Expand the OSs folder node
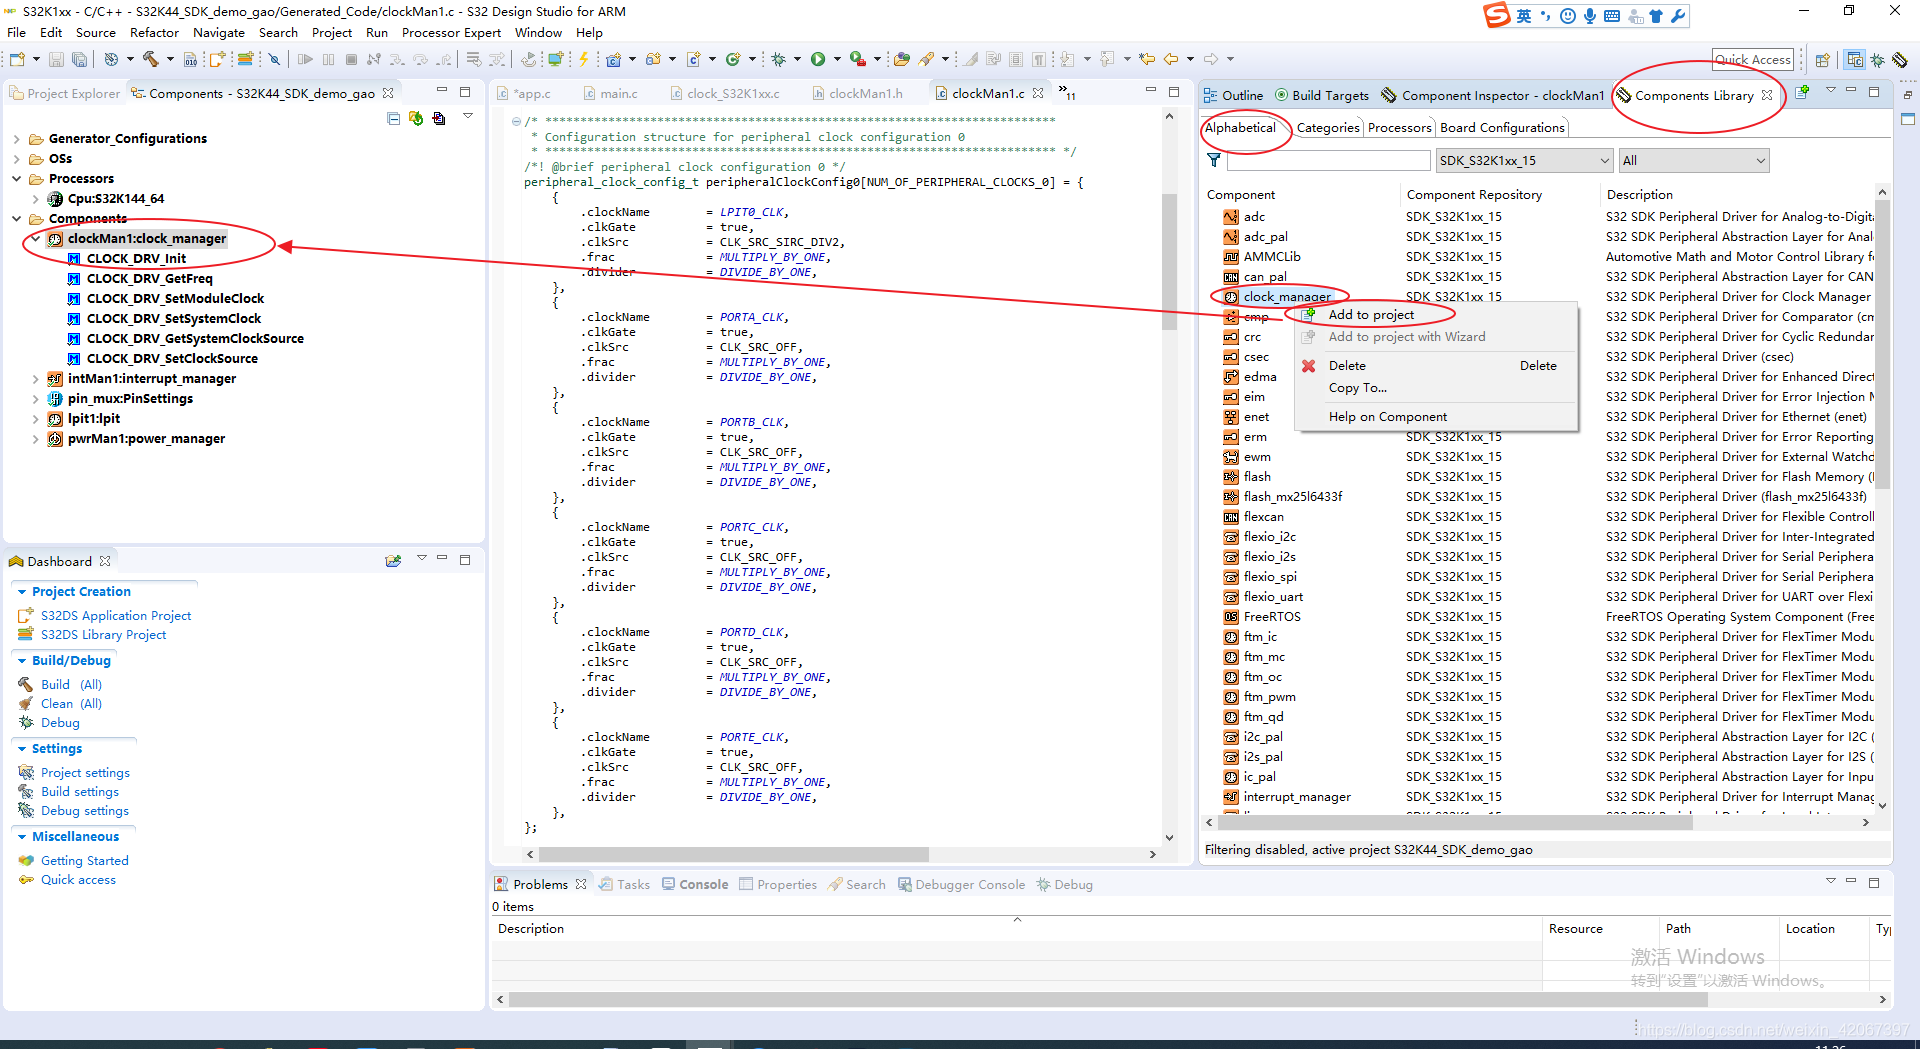 [x=16, y=159]
